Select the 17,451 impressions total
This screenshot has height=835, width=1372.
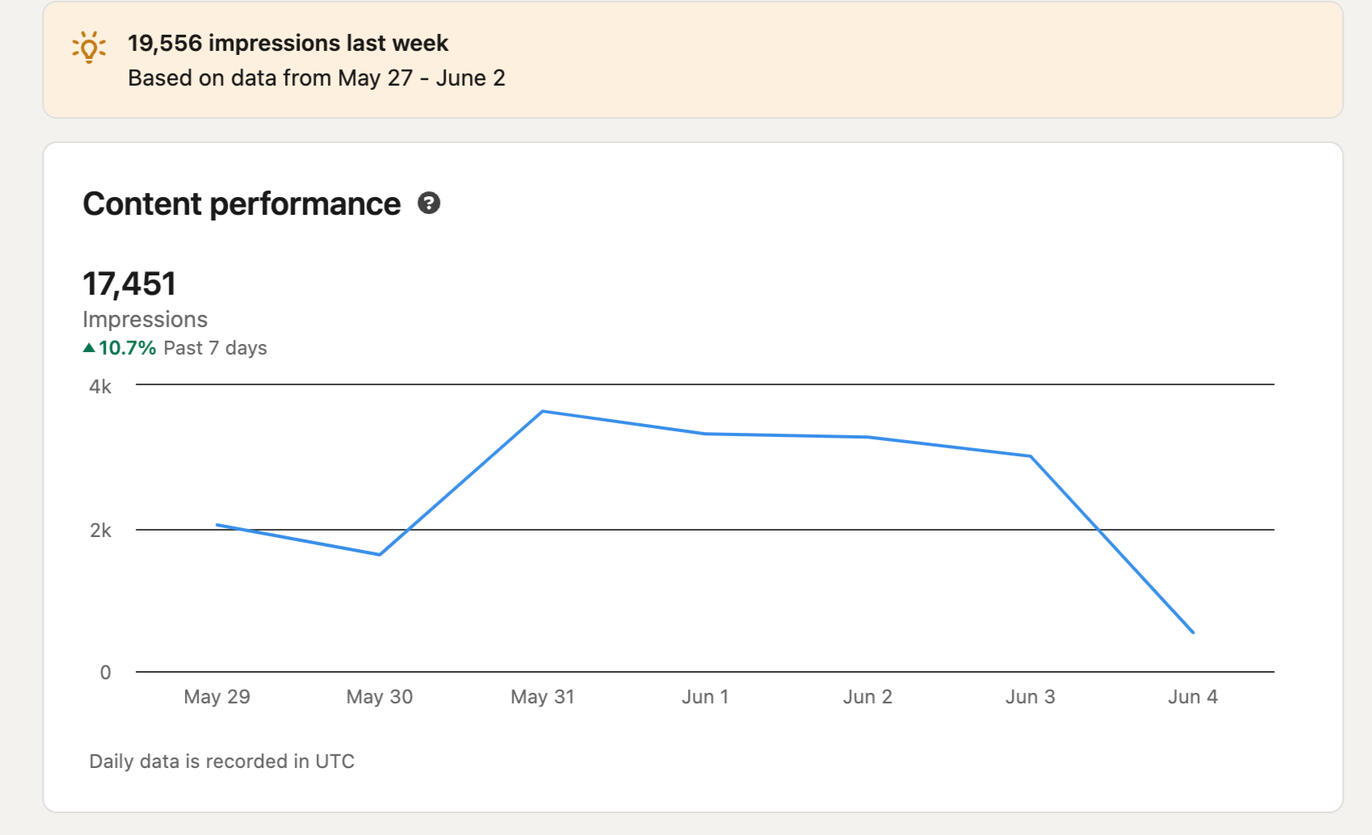pos(129,283)
